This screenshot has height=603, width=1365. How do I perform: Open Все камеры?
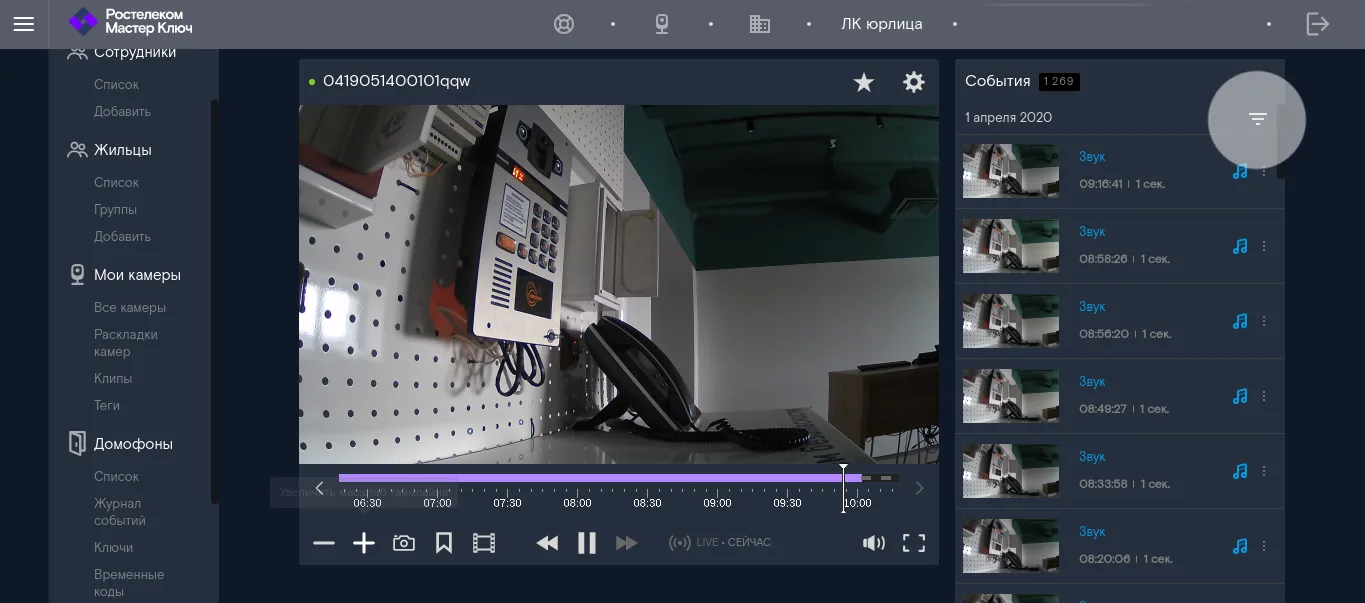[130, 308]
